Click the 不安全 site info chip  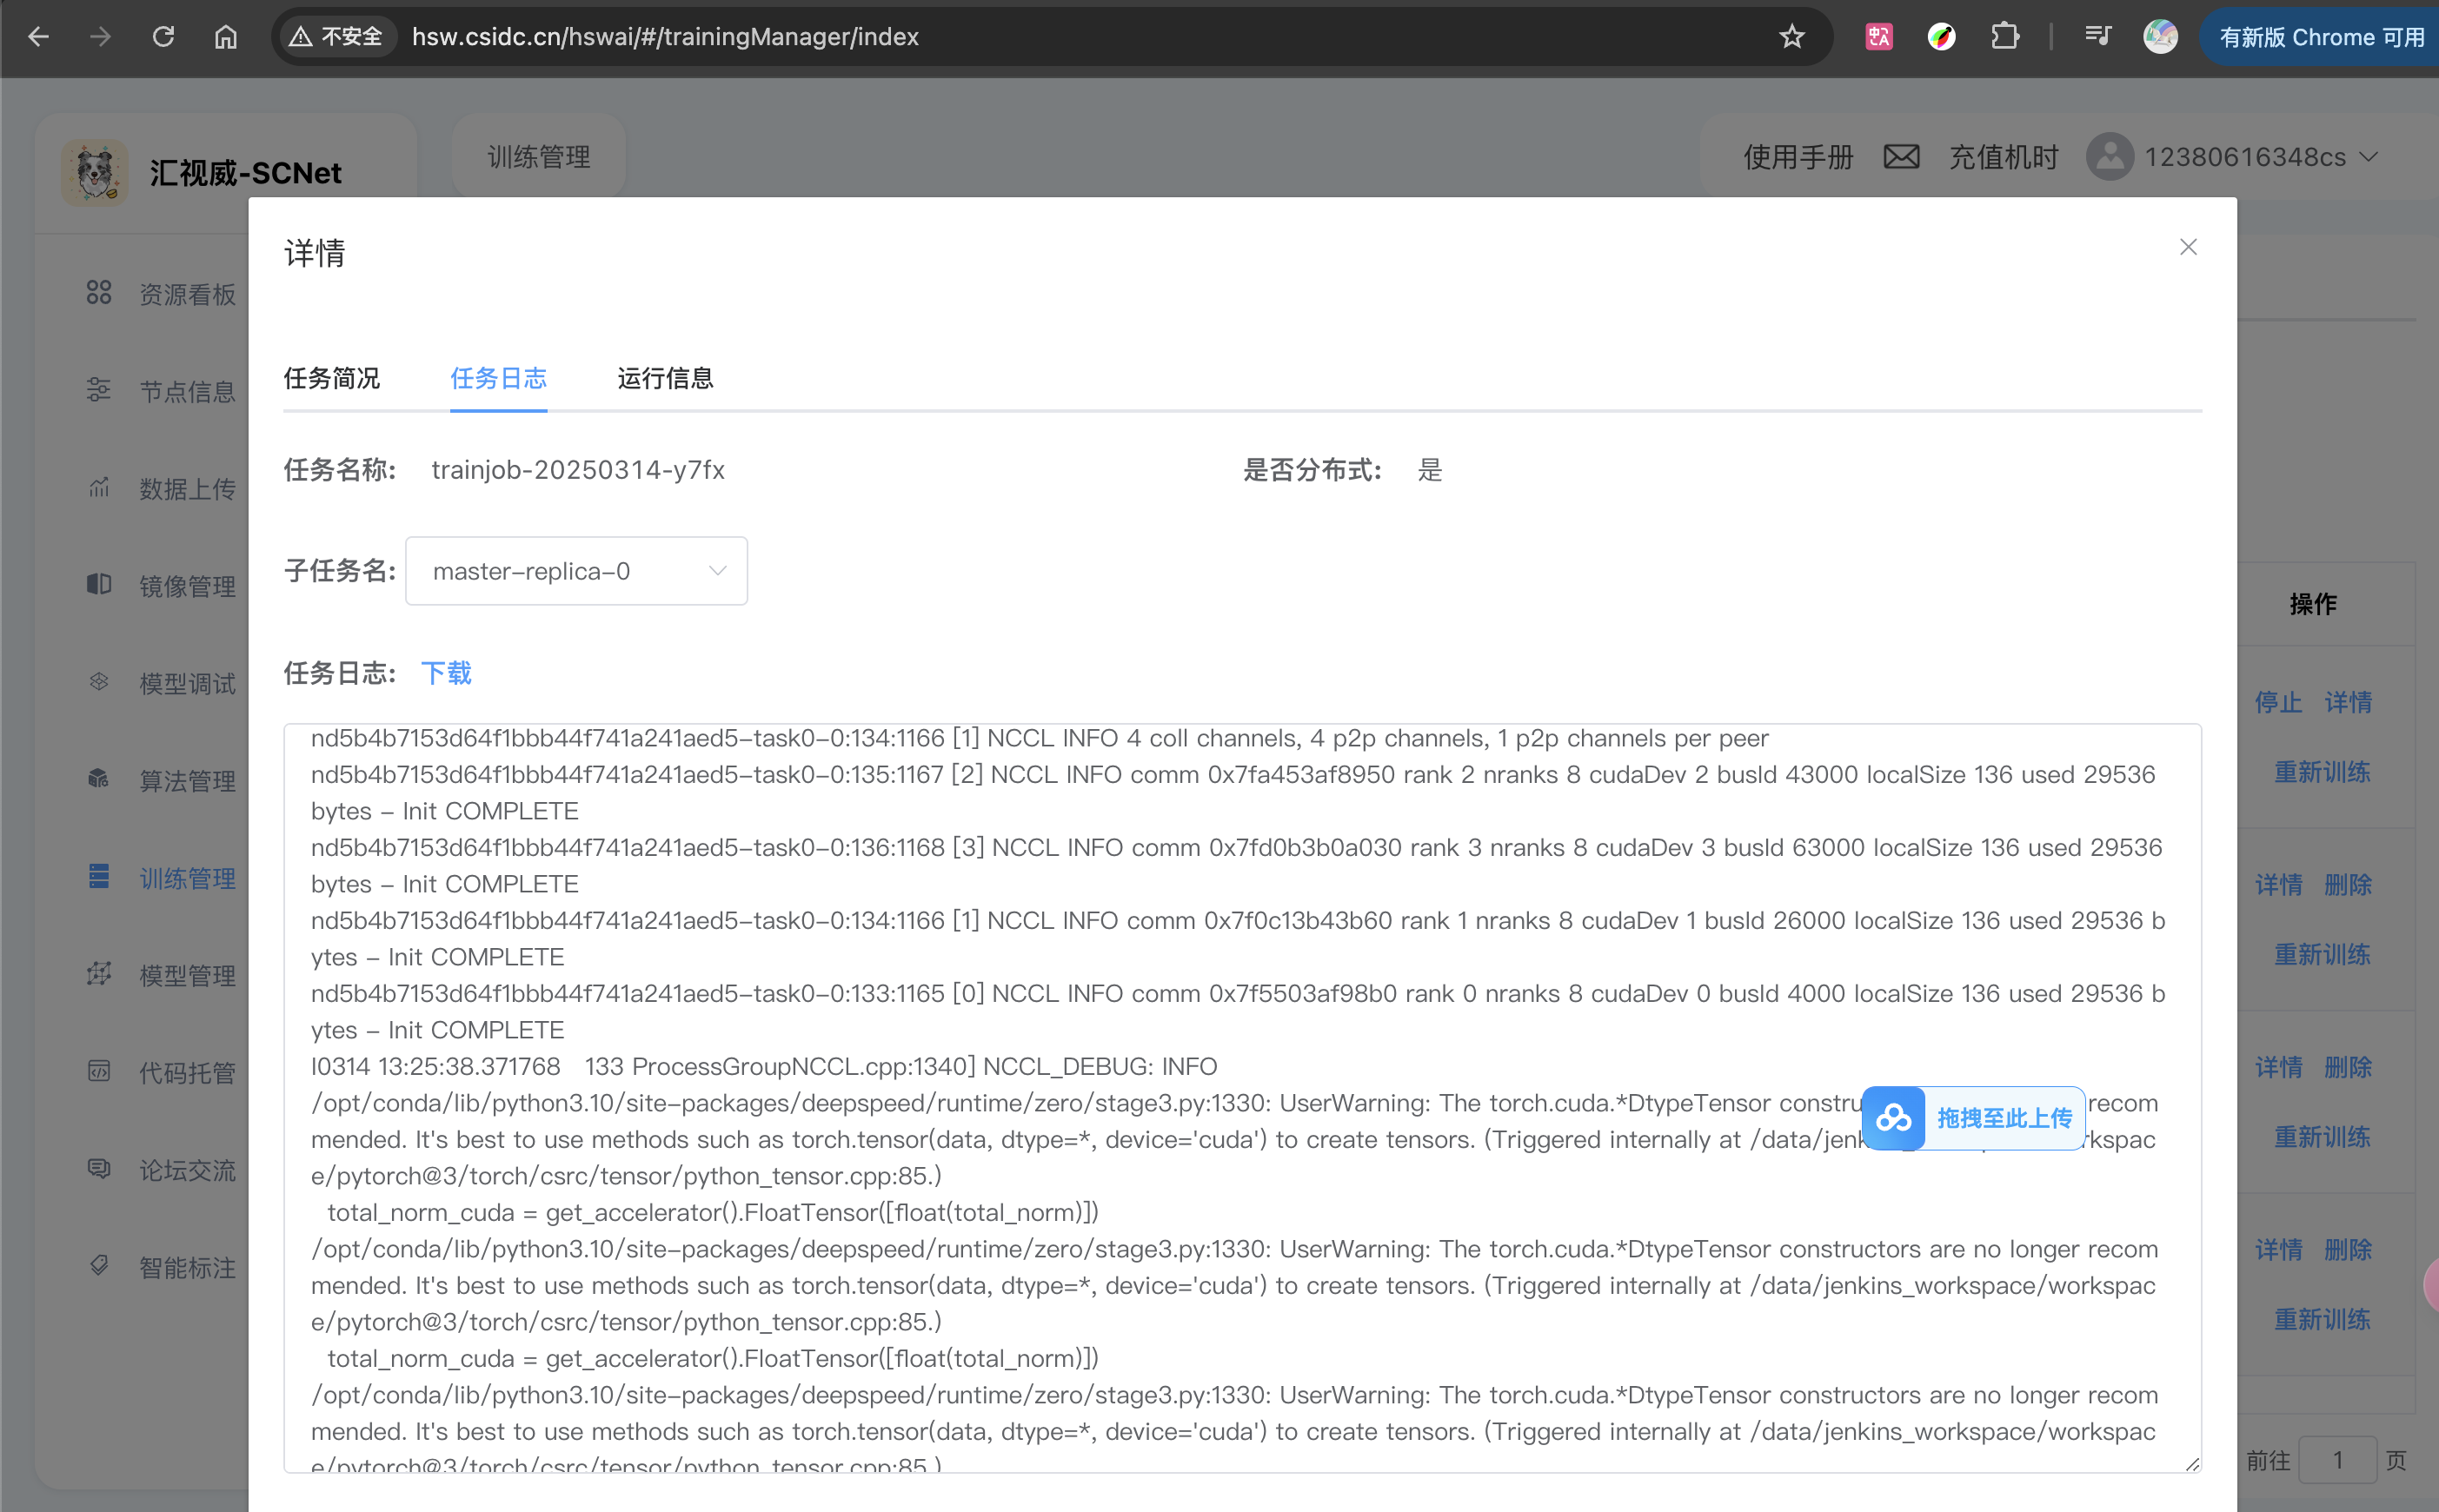coord(337,37)
